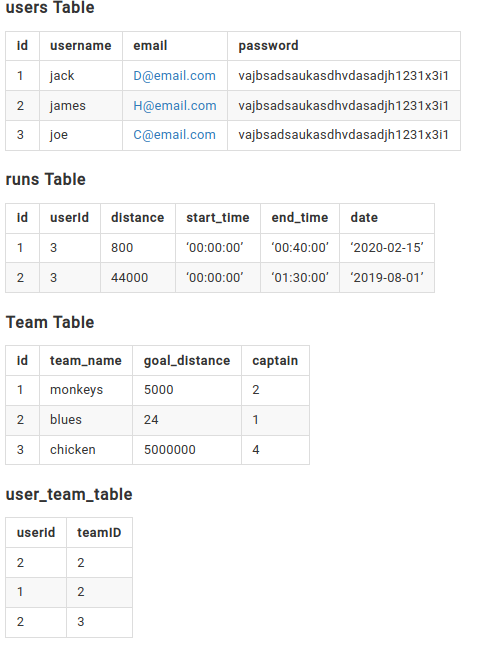Select the password cell in joe's row
479x649 pixels.
click(344, 135)
